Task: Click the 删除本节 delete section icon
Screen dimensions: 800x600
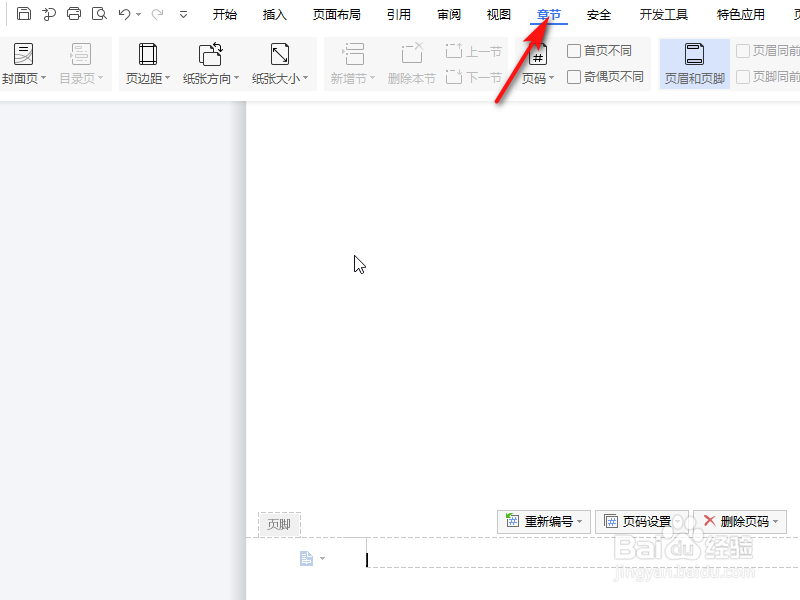Action: [412, 54]
